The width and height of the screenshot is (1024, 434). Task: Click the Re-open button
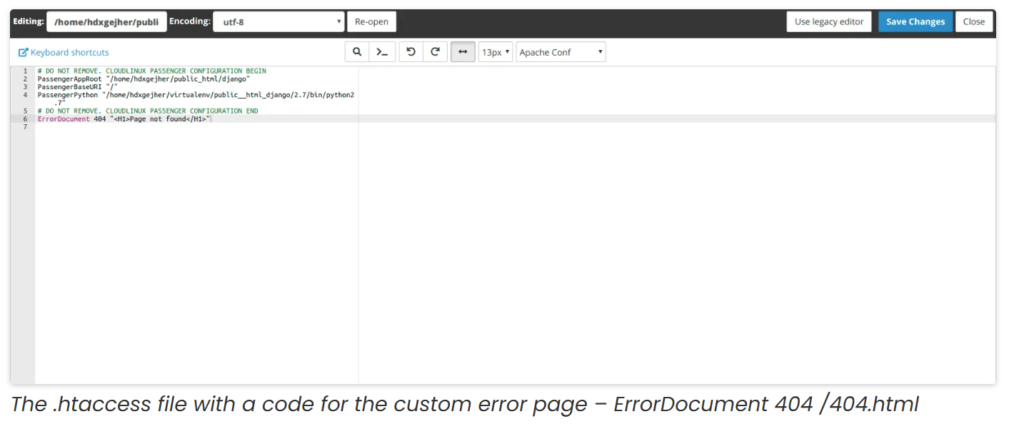tap(372, 22)
